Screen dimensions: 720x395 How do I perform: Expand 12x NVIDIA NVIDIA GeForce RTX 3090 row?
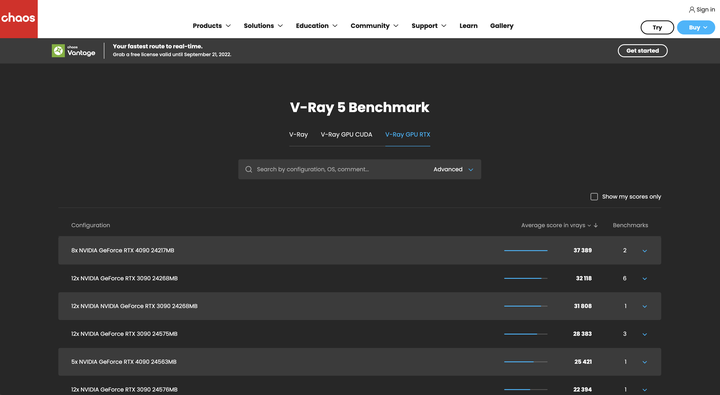(x=645, y=306)
